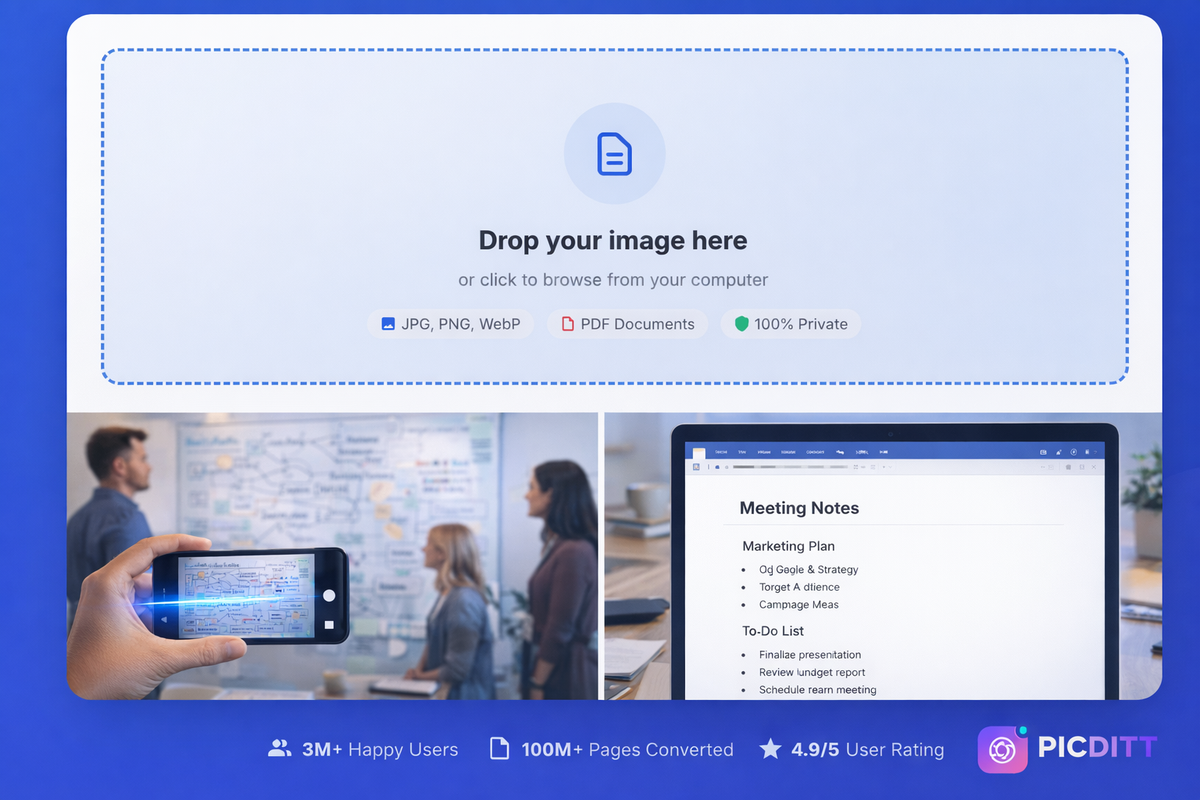Open the laptop Meeting Notes preview image
Viewport: 1200px width, 800px height.
point(883,556)
